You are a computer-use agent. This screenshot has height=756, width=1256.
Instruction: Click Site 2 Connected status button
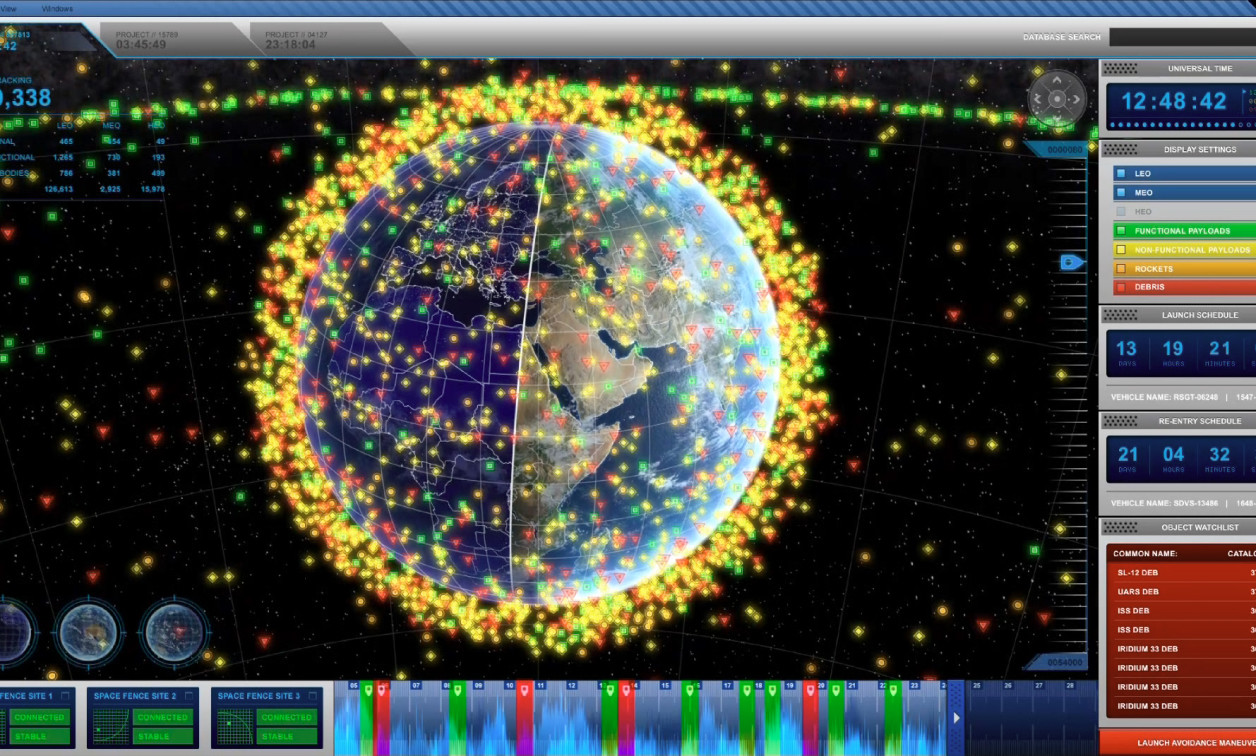163,717
